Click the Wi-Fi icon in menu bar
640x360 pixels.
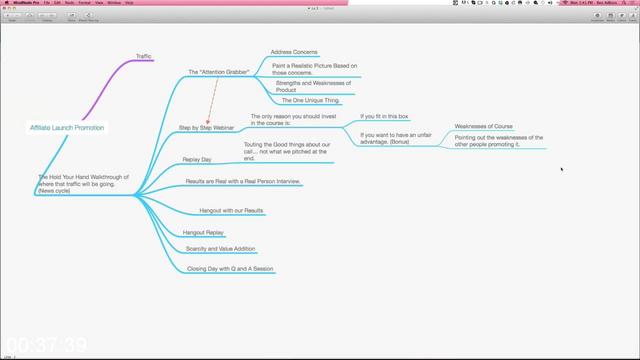tap(565, 2)
